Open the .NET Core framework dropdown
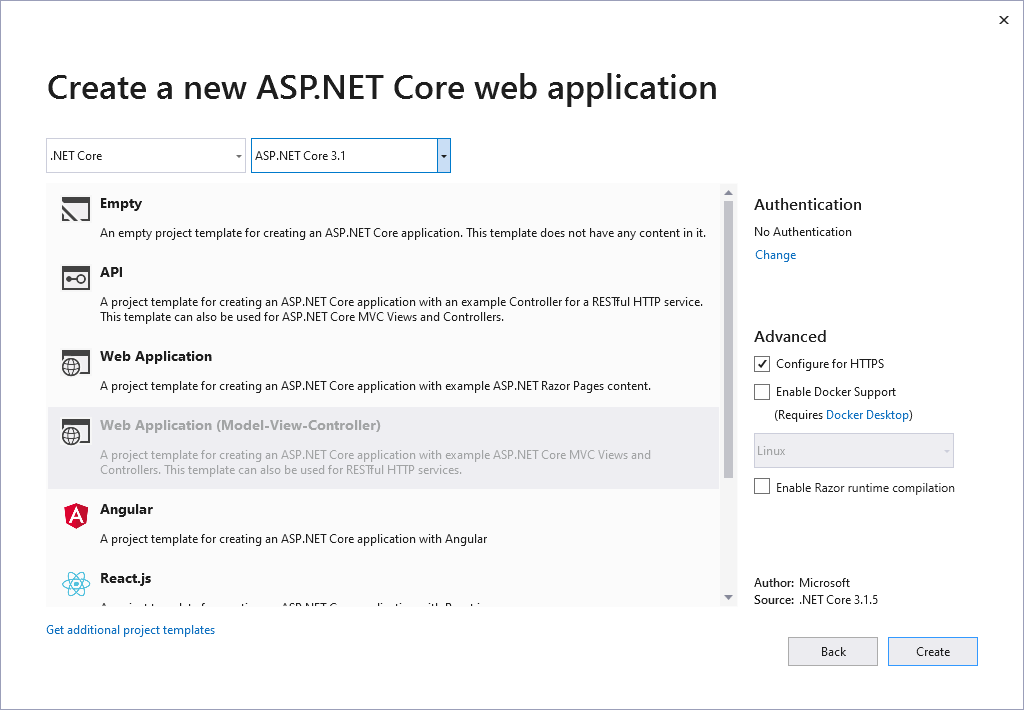This screenshot has width=1024, height=710. tap(146, 156)
